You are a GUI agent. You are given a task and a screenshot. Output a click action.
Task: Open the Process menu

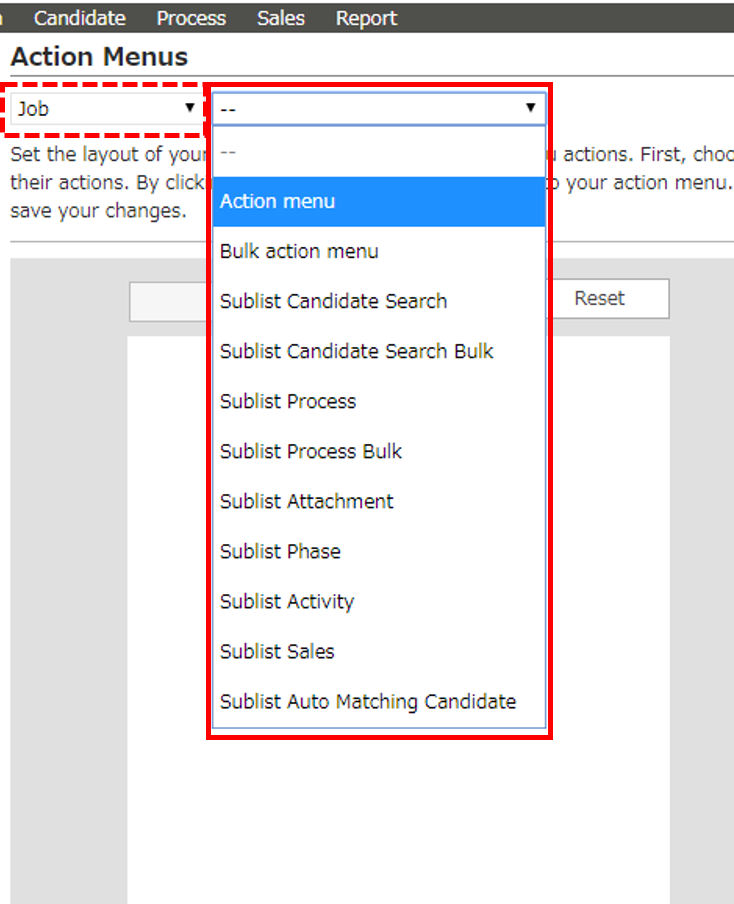tap(190, 17)
